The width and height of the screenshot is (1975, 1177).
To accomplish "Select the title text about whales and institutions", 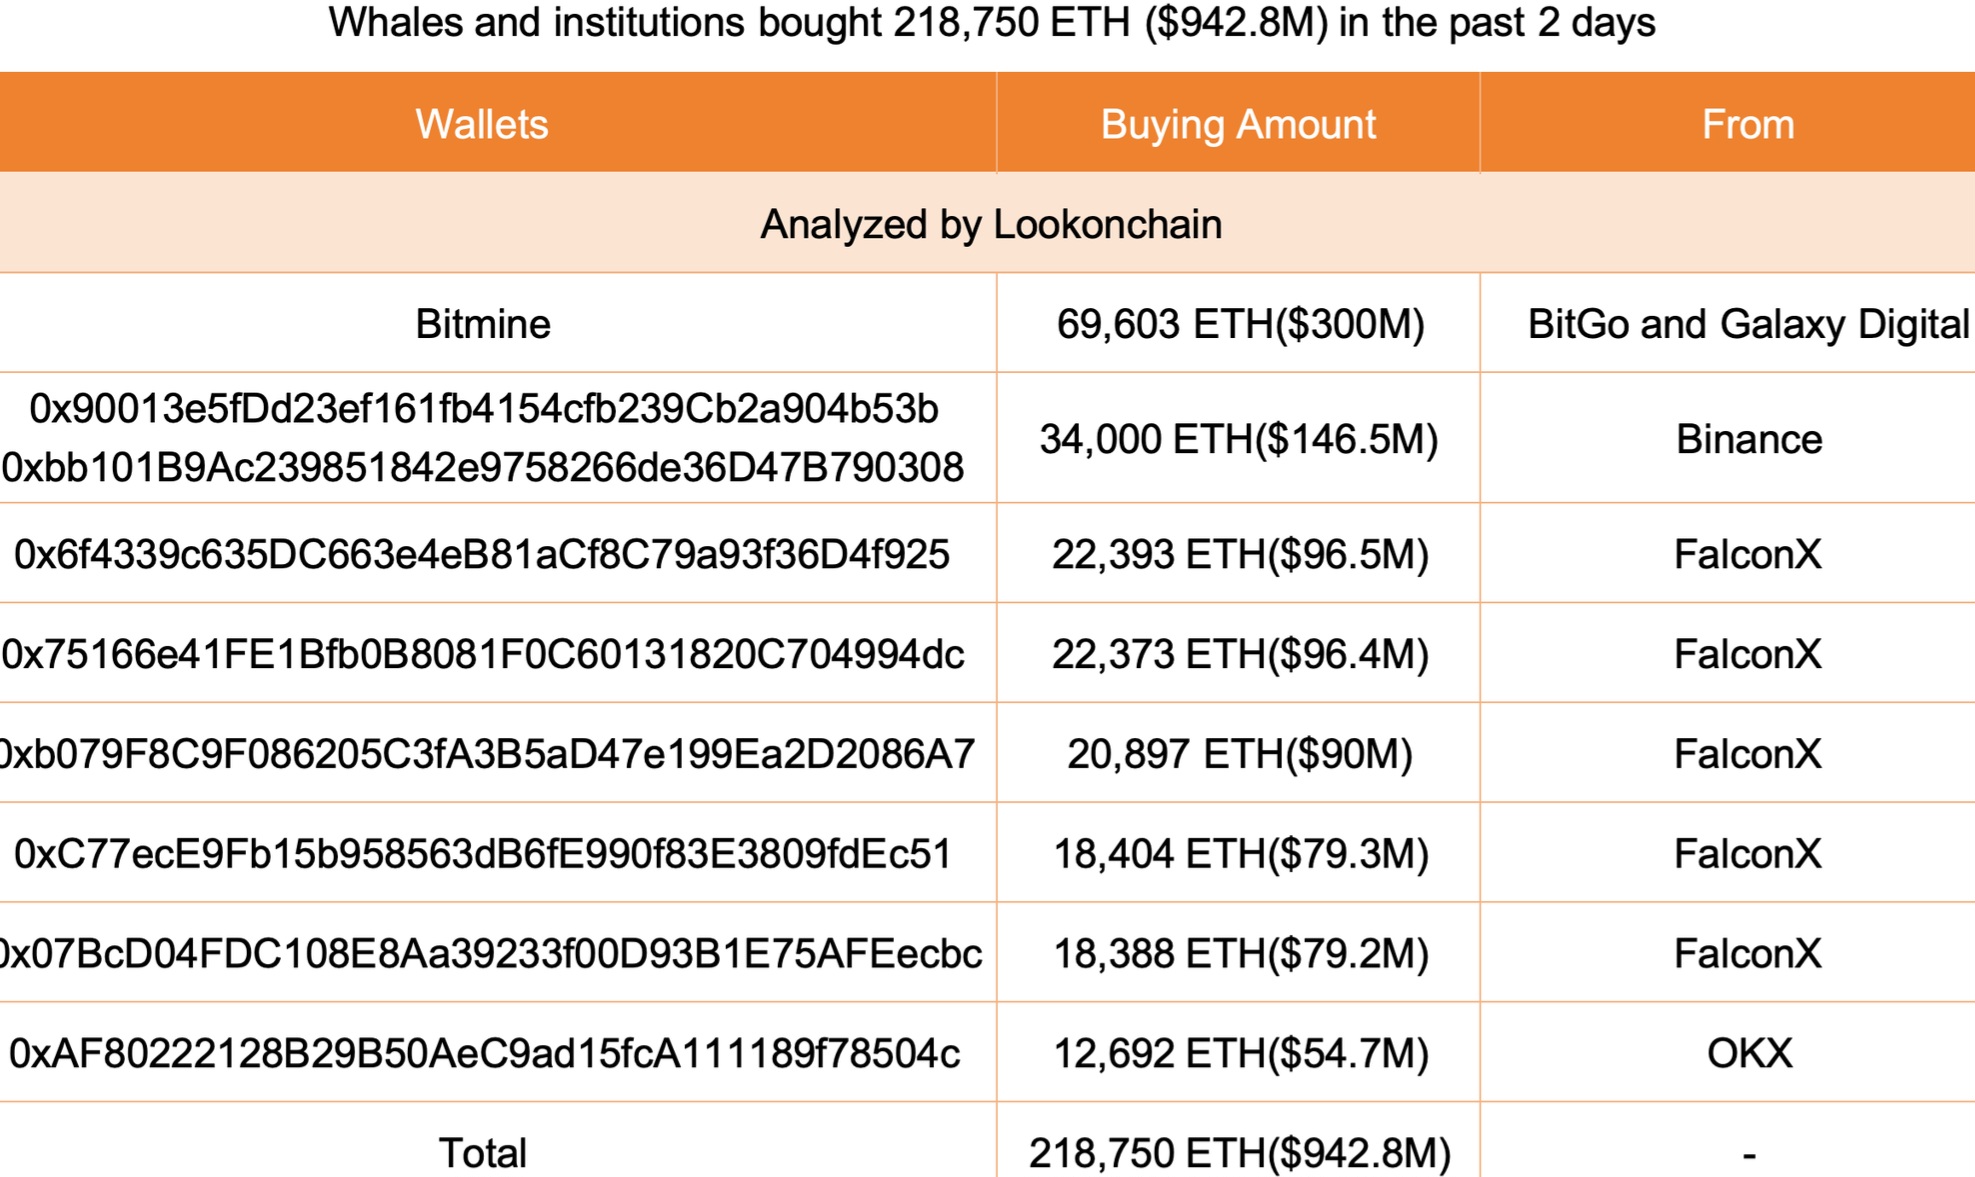I will pyautogui.click(x=991, y=22).
